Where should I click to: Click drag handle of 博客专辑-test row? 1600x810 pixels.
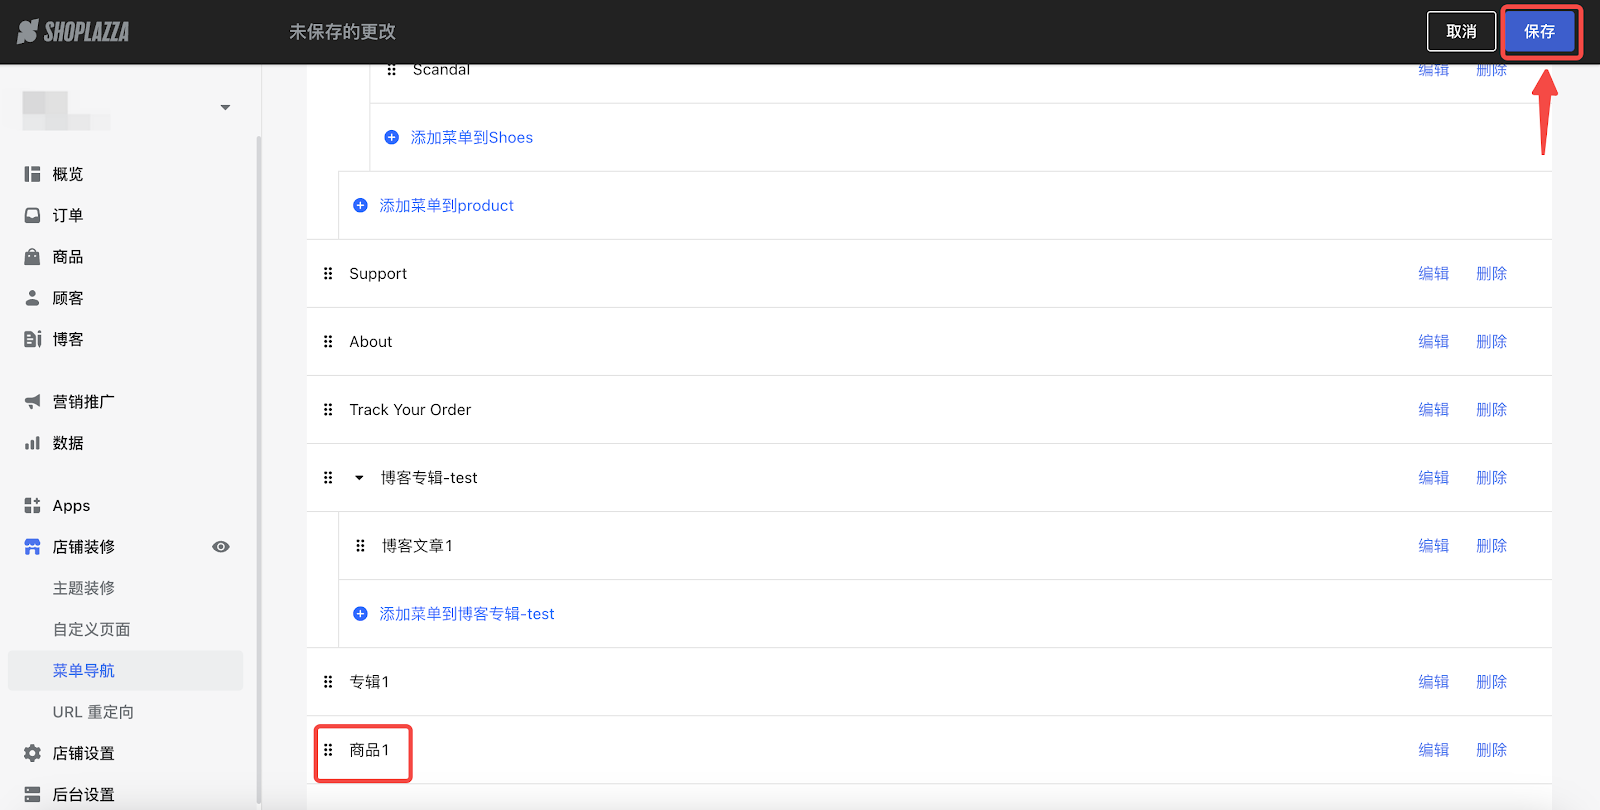(328, 477)
